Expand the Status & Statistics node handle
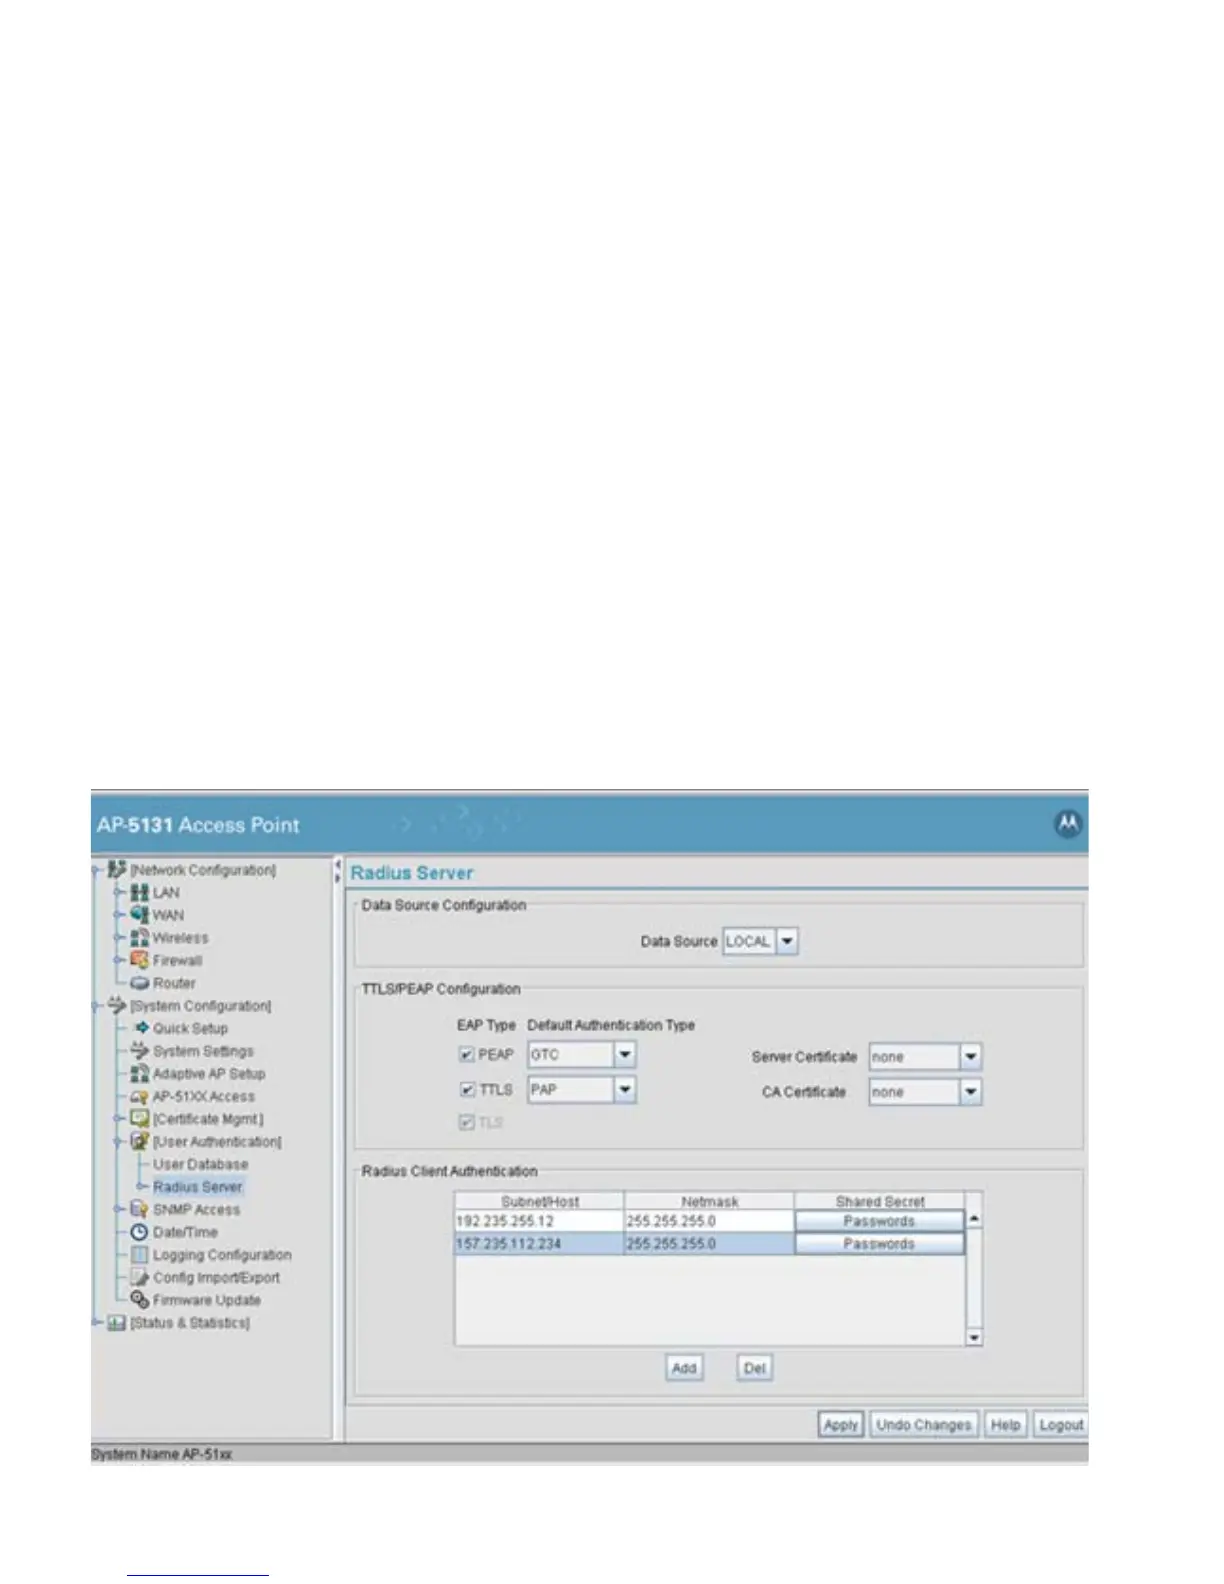 click(97, 1323)
